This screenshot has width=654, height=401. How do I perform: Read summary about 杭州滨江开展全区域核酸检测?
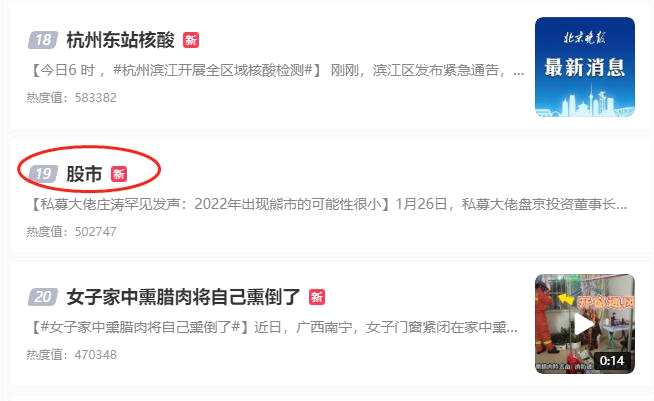coord(277,70)
